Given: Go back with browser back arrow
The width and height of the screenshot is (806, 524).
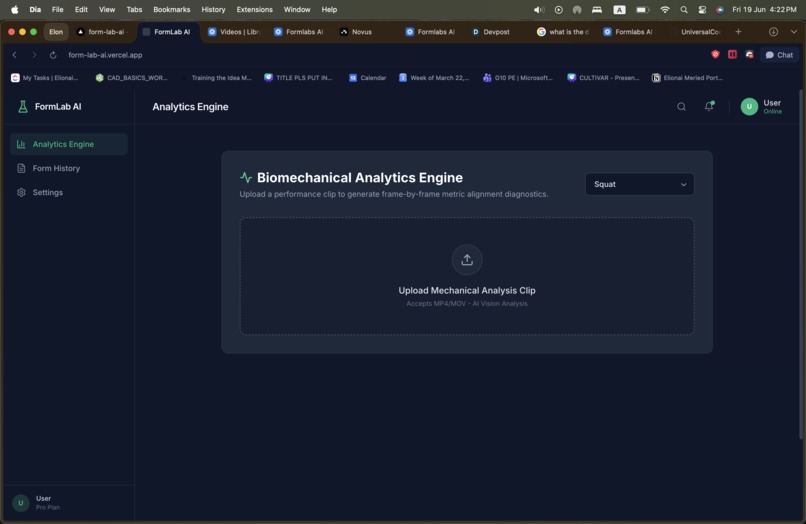Looking at the screenshot, I should (15, 55).
